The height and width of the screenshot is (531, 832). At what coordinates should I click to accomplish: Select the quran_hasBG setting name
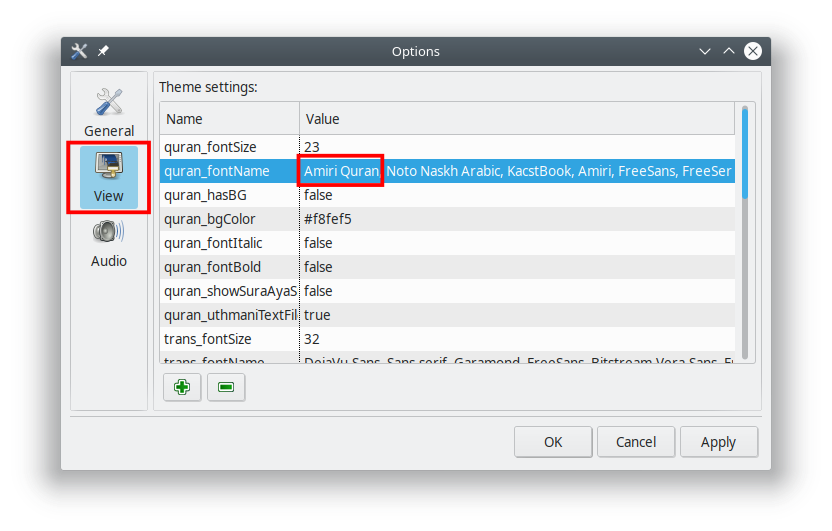click(x=205, y=195)
